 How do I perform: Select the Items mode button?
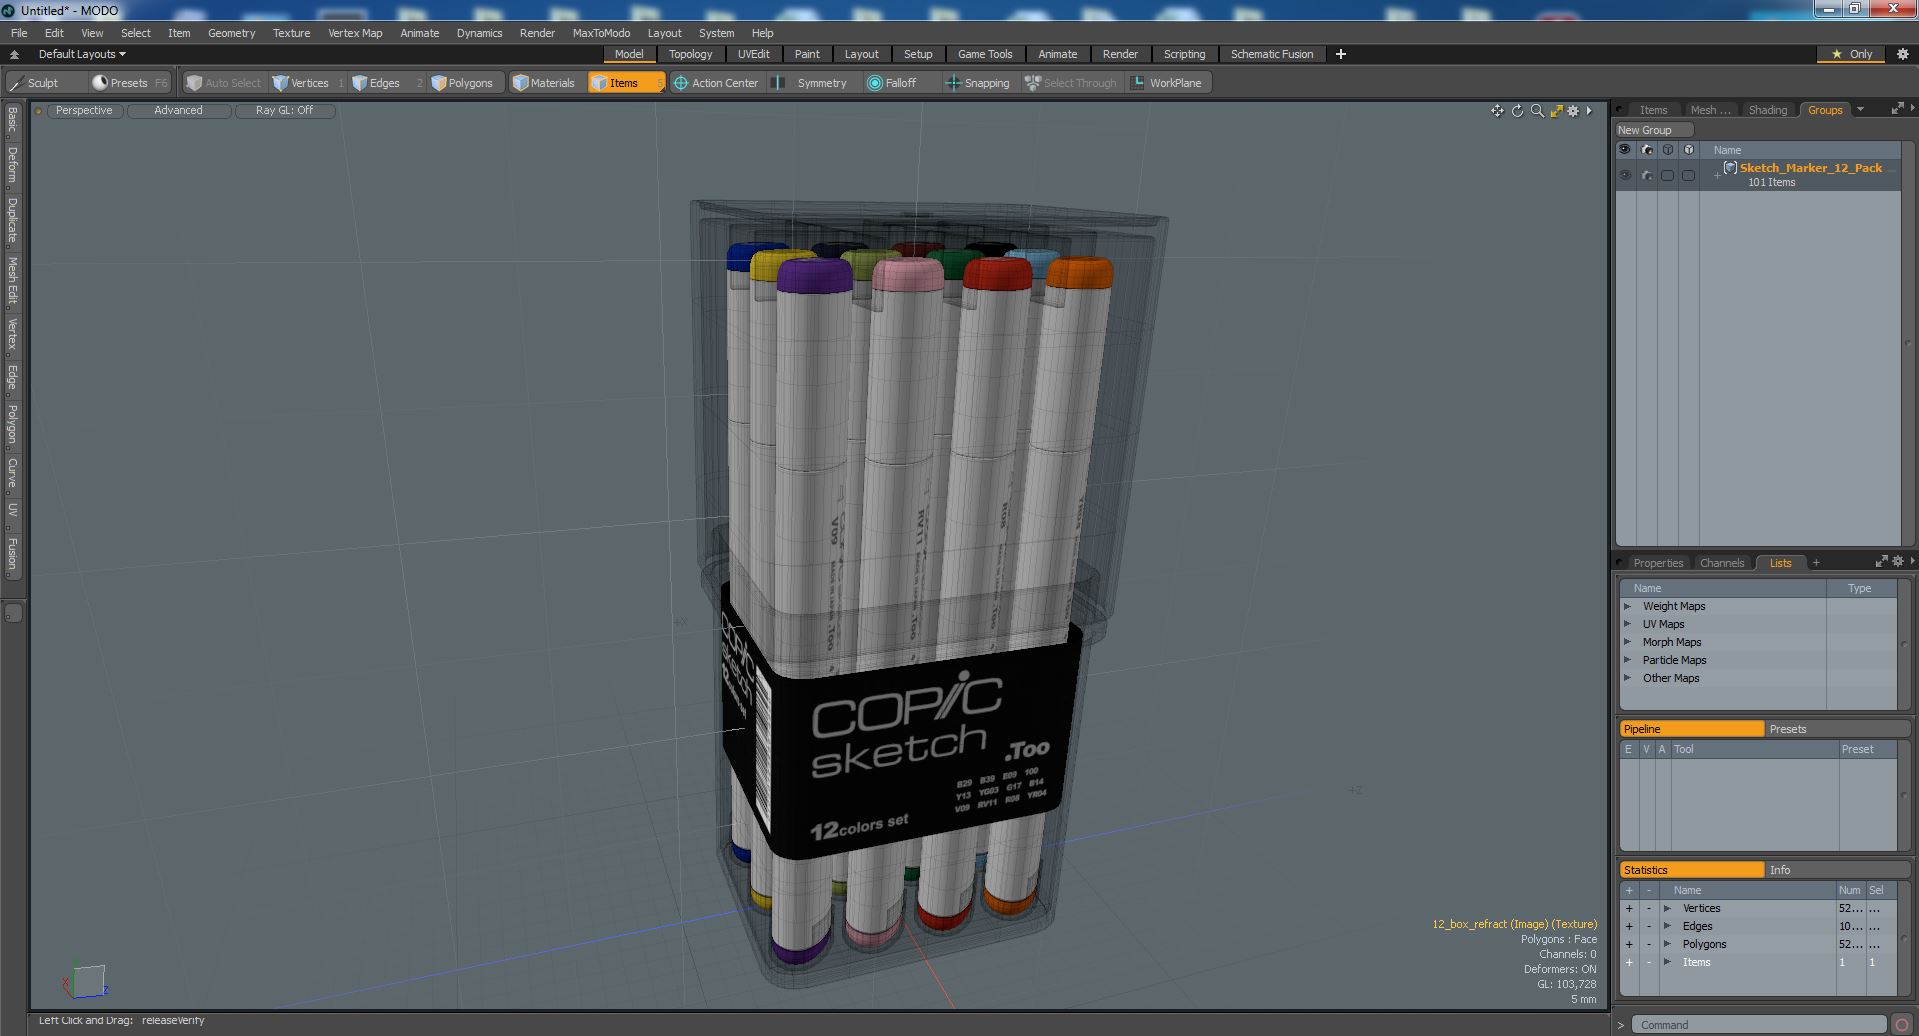click(625, 83)
